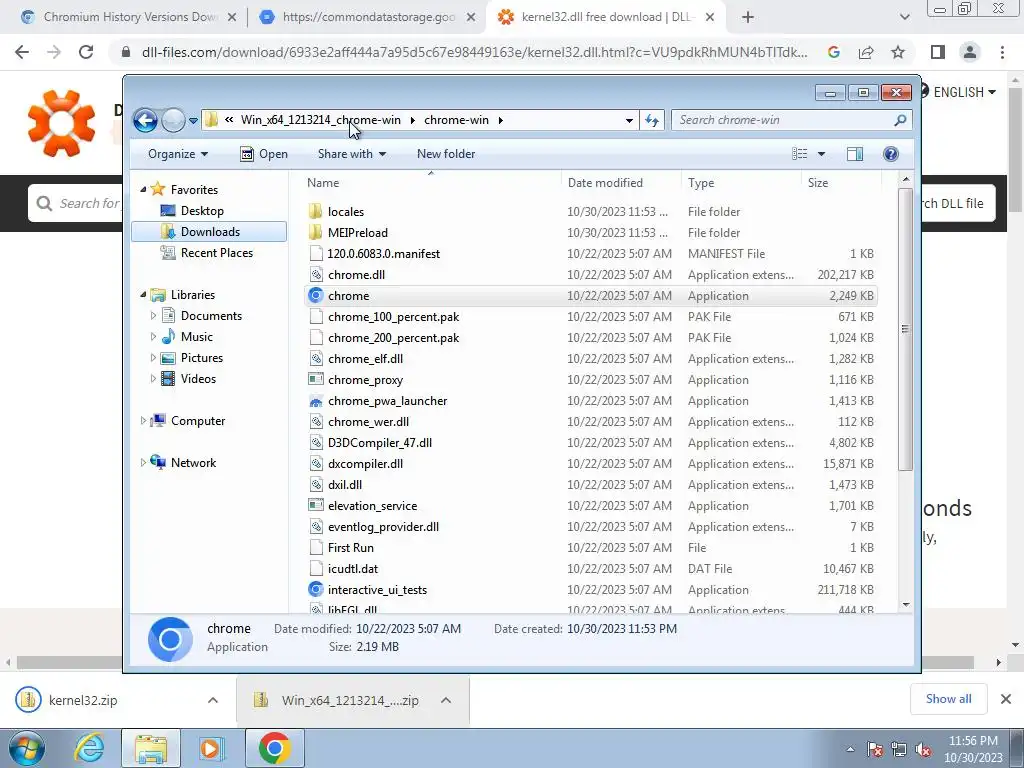Open the Share with menu
This screenshot has width=1024, height=768.
351,154
